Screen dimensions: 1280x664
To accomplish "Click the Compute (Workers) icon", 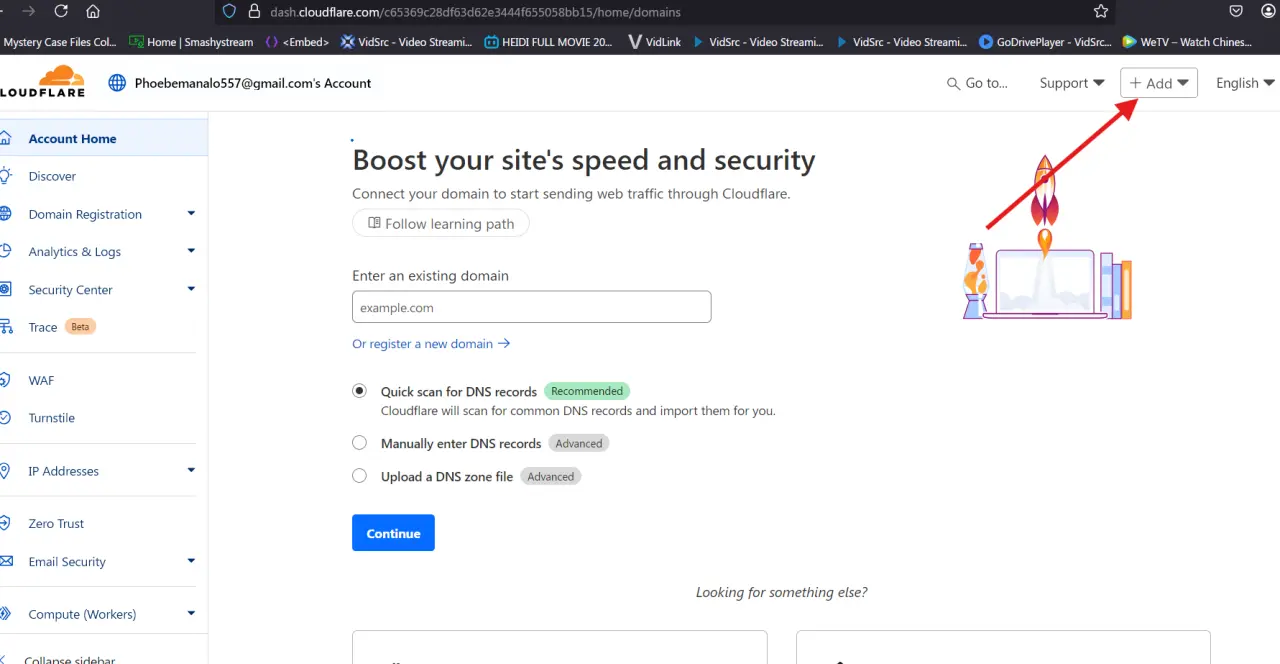I will coord(5,614).
